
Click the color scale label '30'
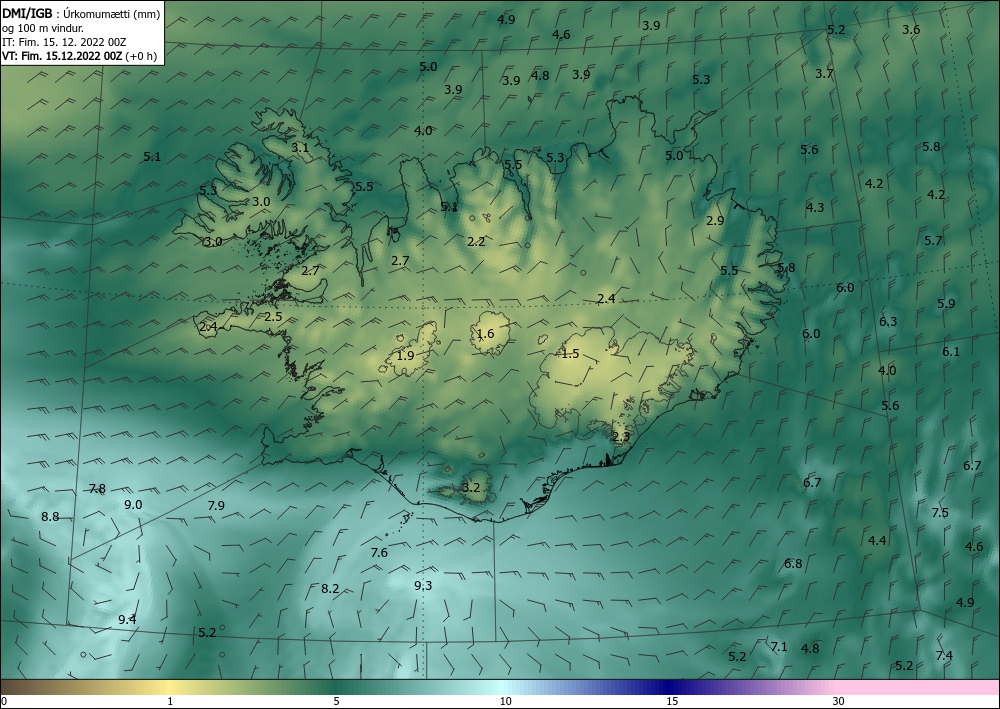pyautogui.click(x=838, y=701)
